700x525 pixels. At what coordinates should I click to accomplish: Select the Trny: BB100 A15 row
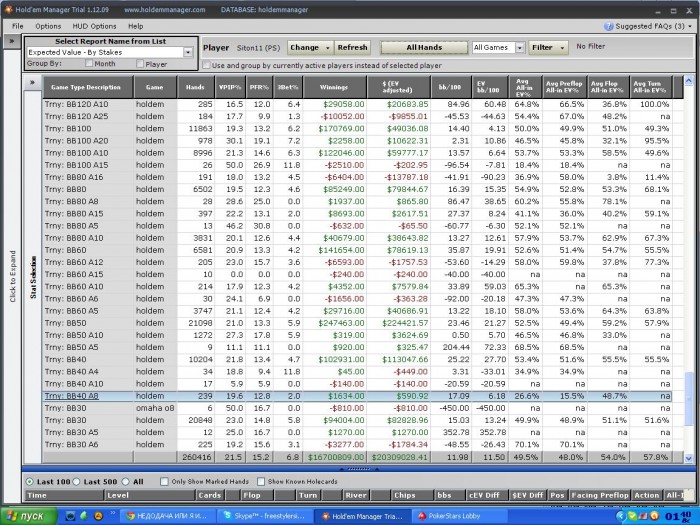click(357, 165)
